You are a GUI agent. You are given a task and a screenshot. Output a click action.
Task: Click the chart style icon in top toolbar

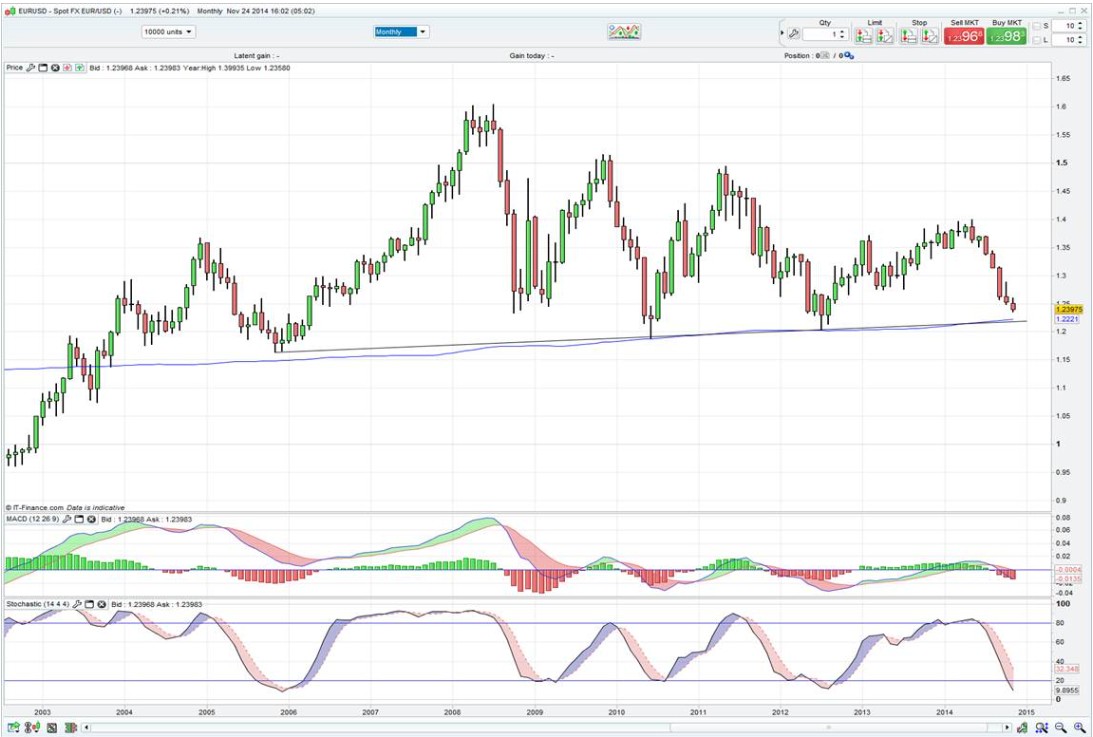click(624, 32)
